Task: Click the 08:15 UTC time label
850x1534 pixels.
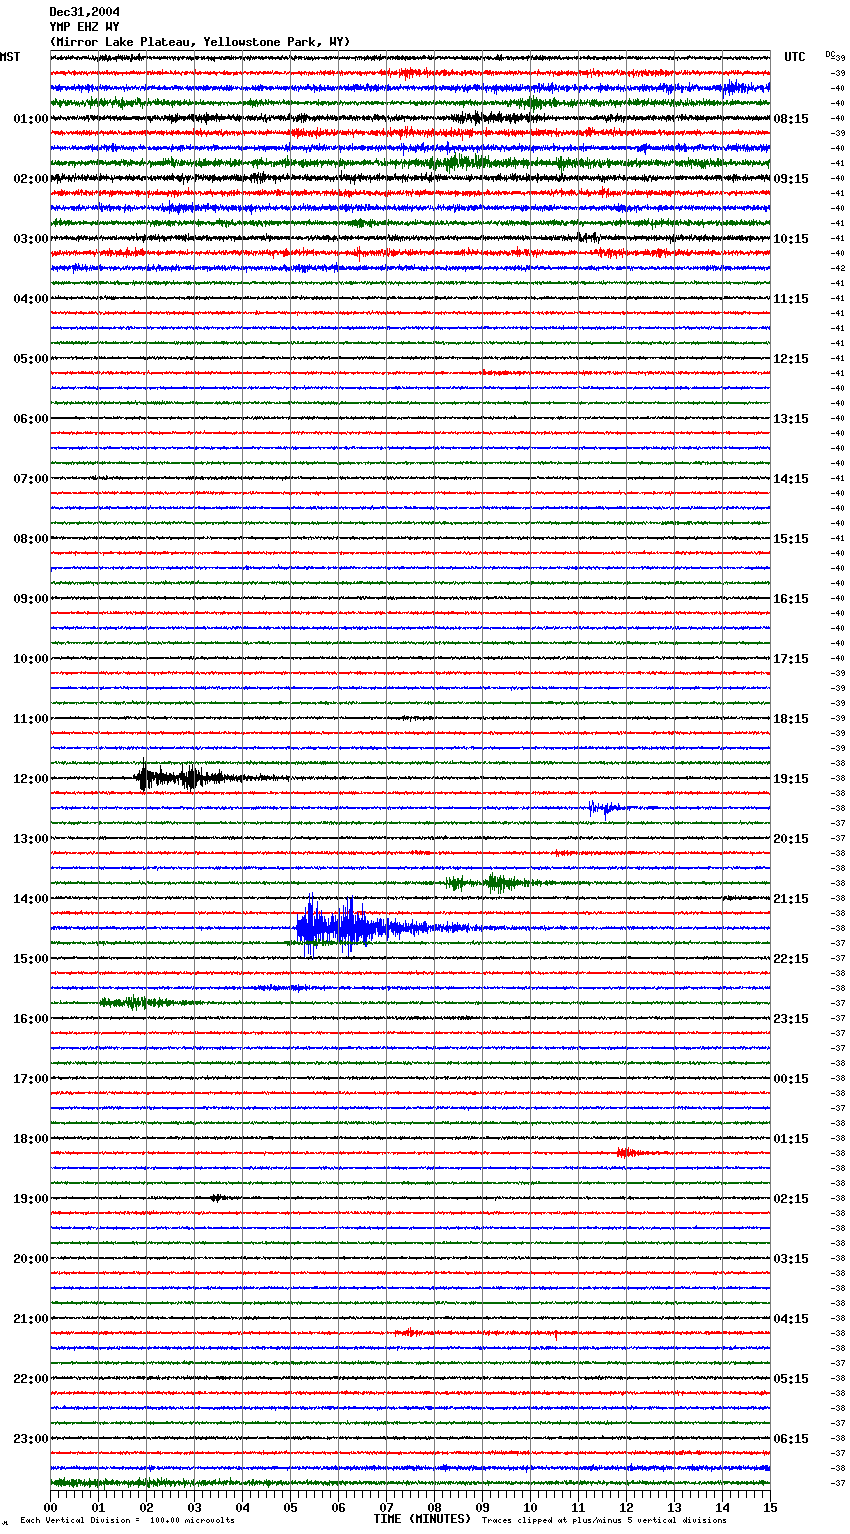Action: [x=791, y=119]
